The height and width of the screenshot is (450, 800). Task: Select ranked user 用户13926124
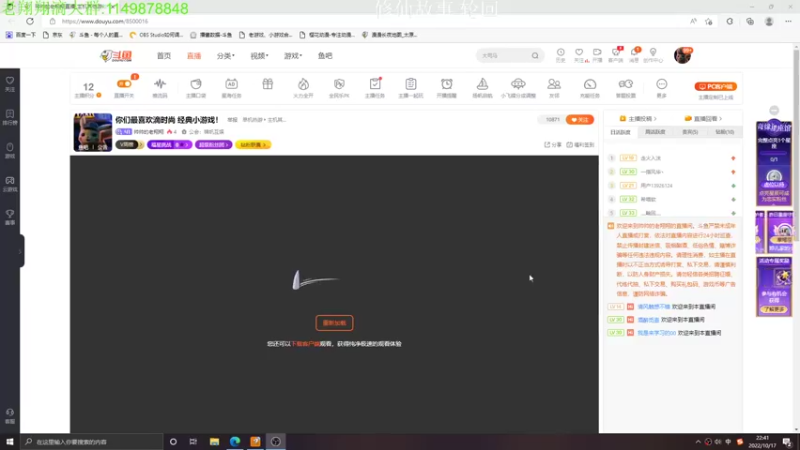tap(656, 186)
